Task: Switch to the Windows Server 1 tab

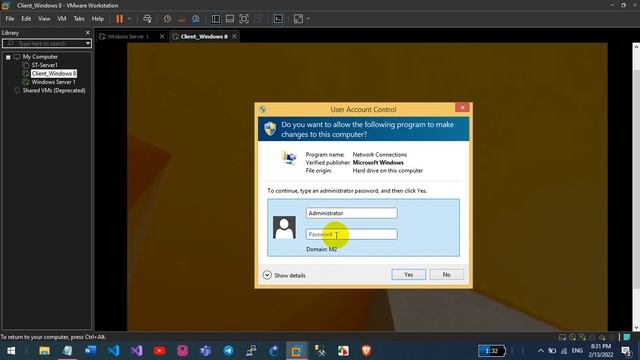Action: pyautogui.click(x=128, y=36)
